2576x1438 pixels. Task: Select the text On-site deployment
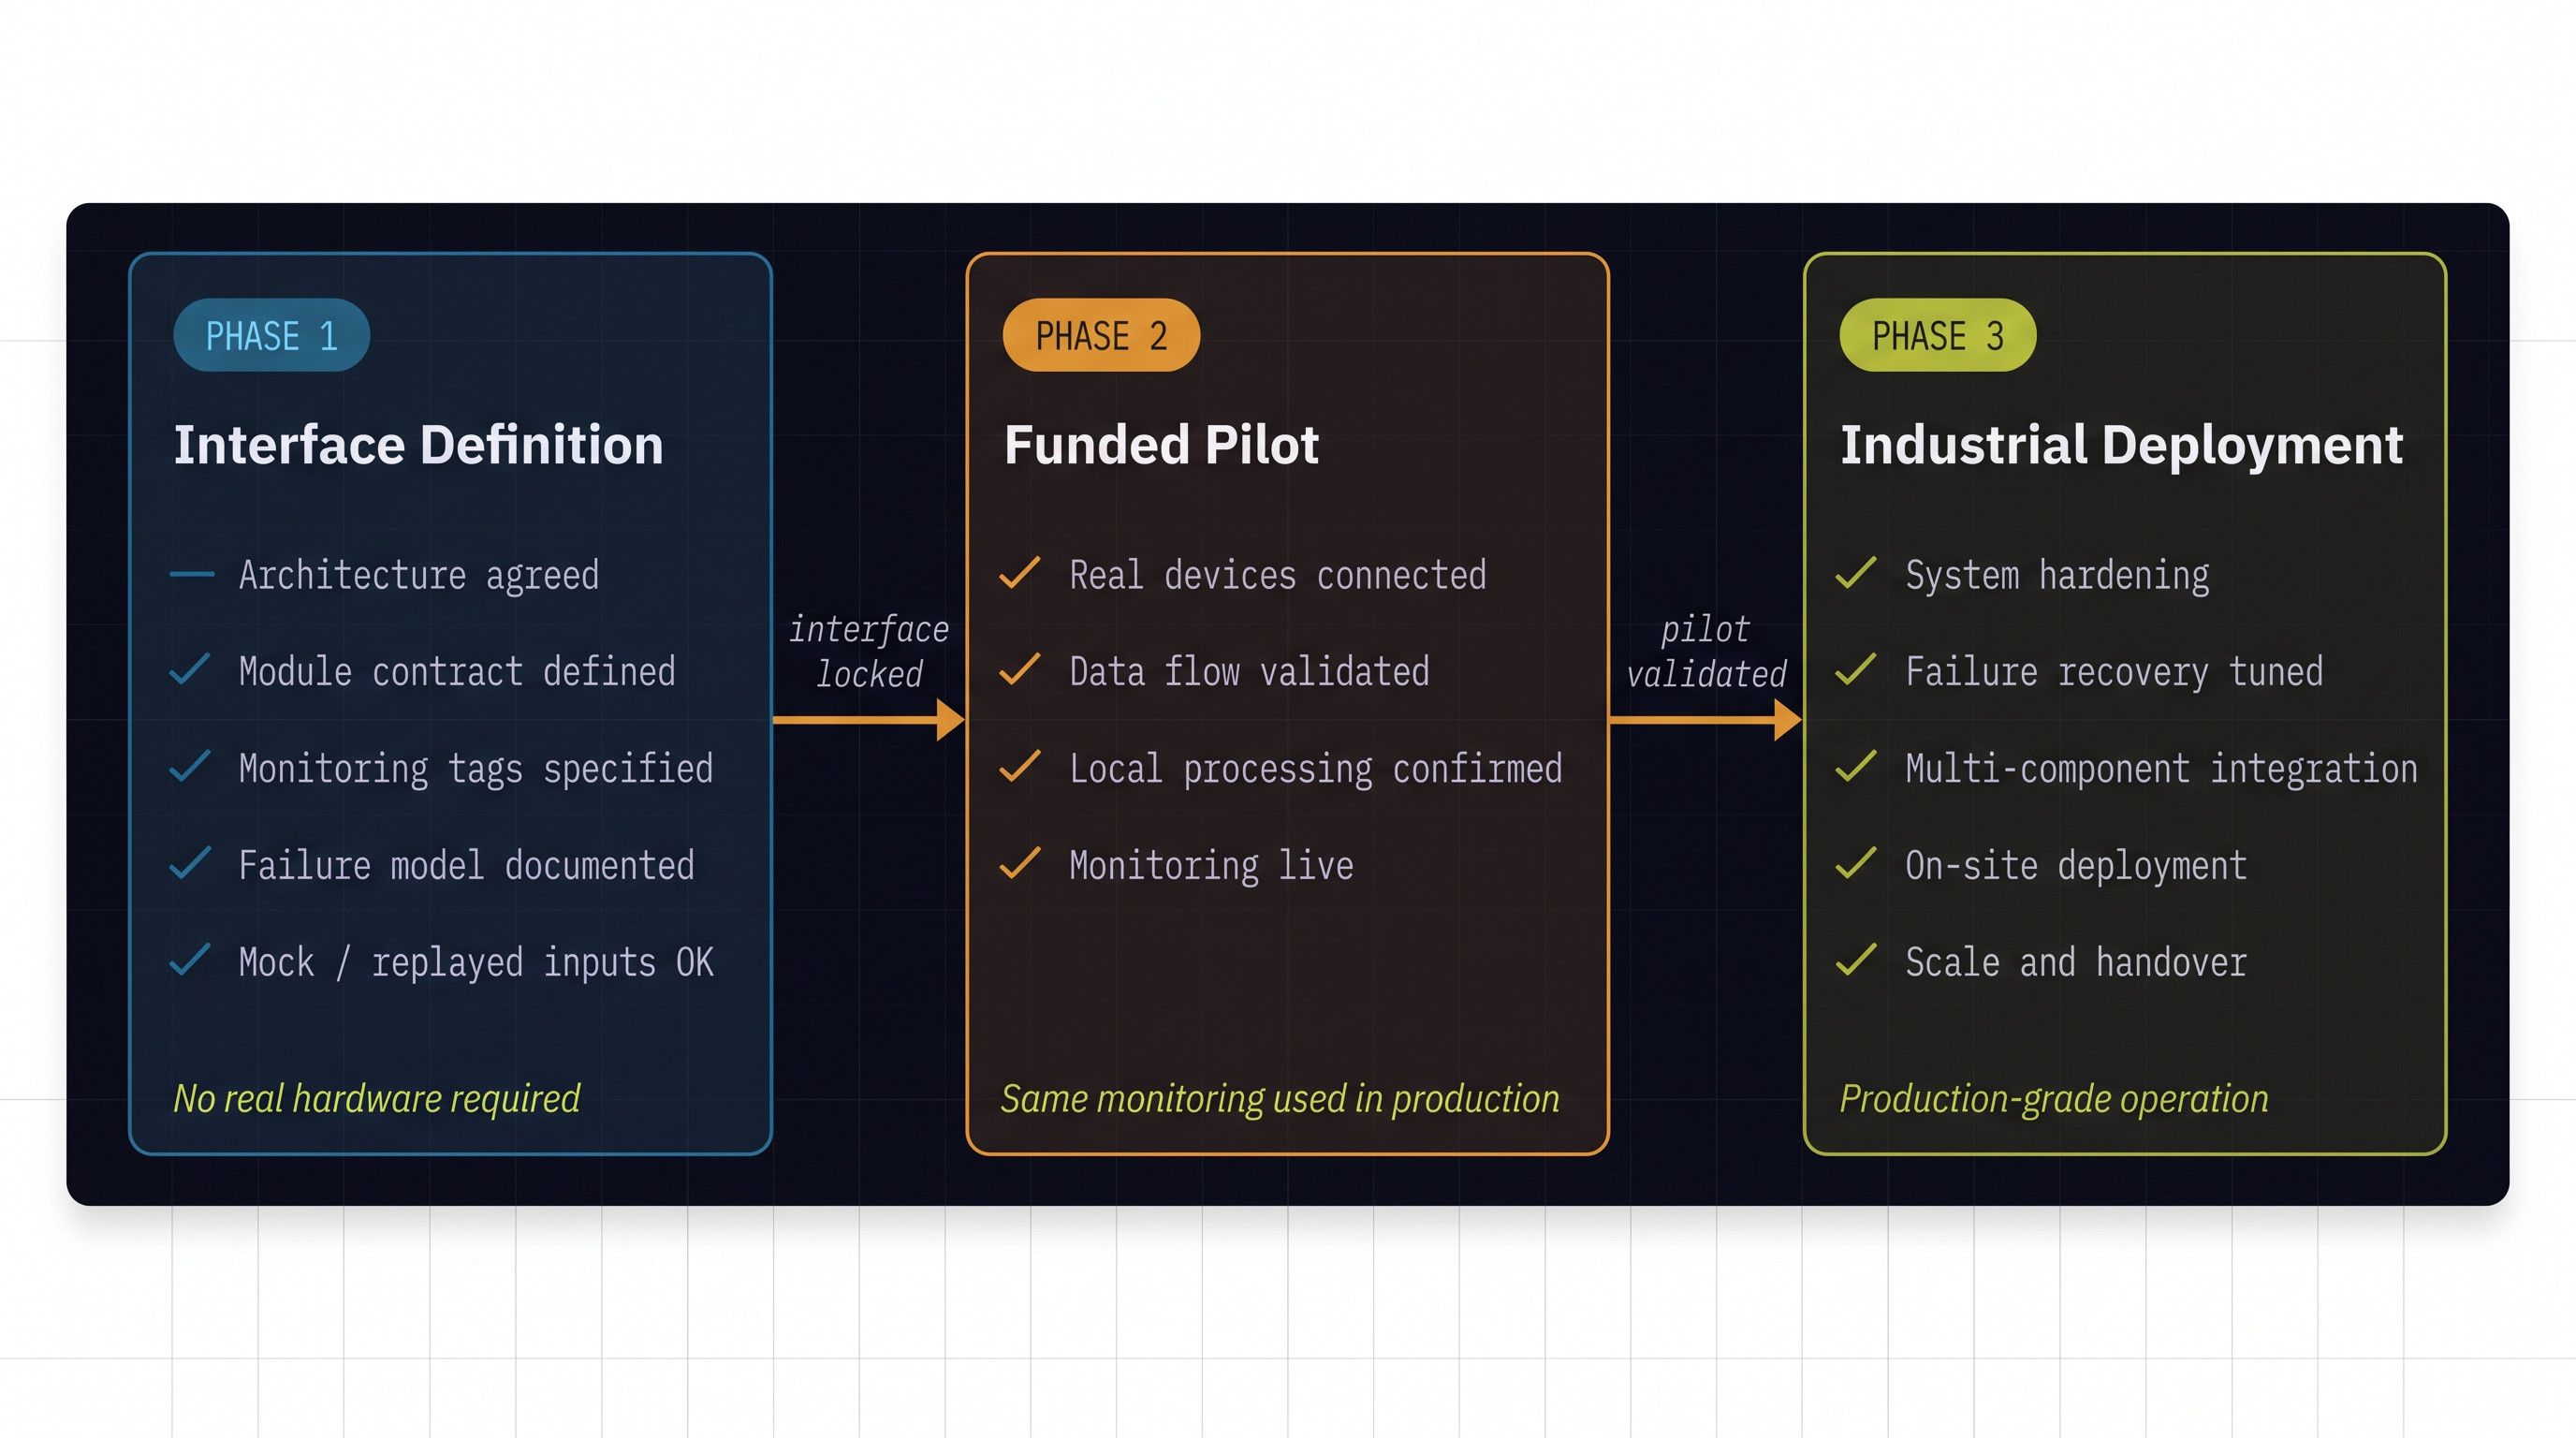coord(2076,867)
